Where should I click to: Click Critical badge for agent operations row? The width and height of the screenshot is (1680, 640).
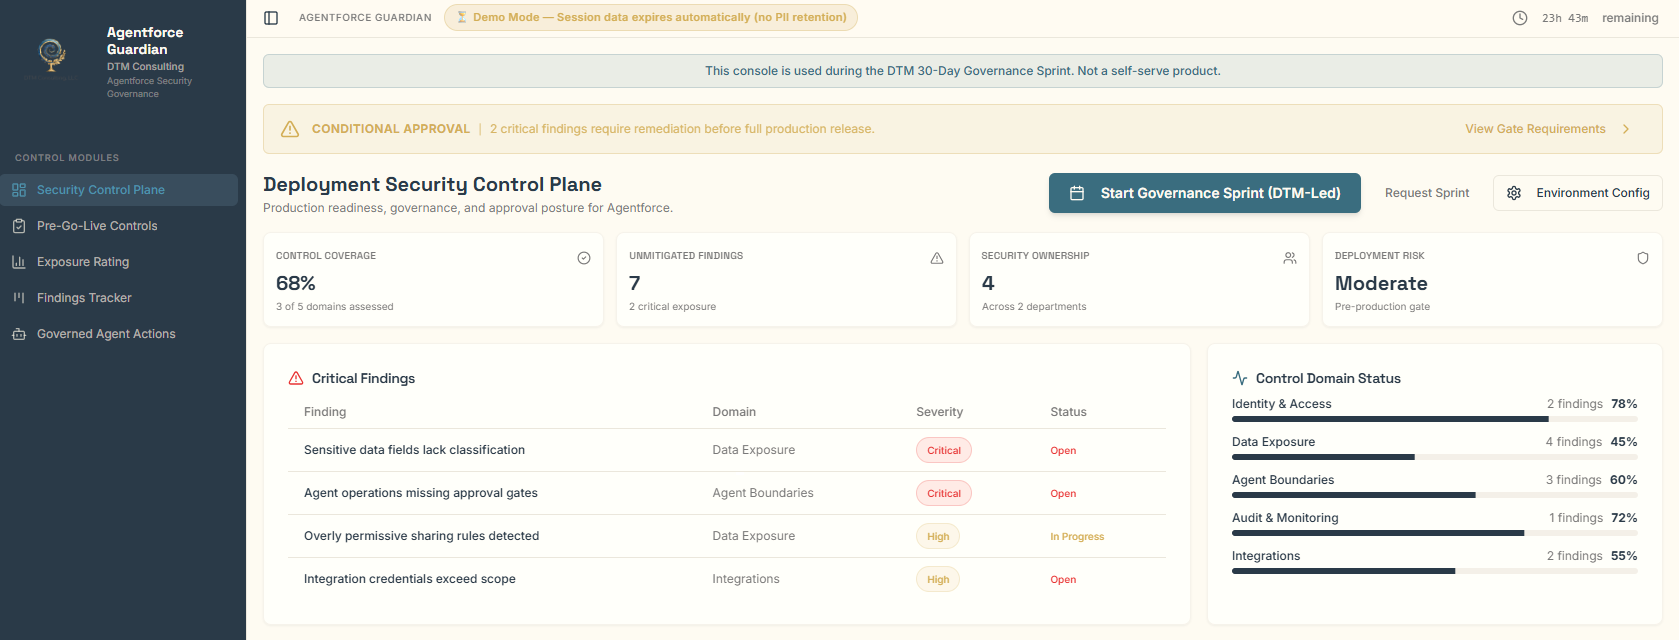(944, 493)
